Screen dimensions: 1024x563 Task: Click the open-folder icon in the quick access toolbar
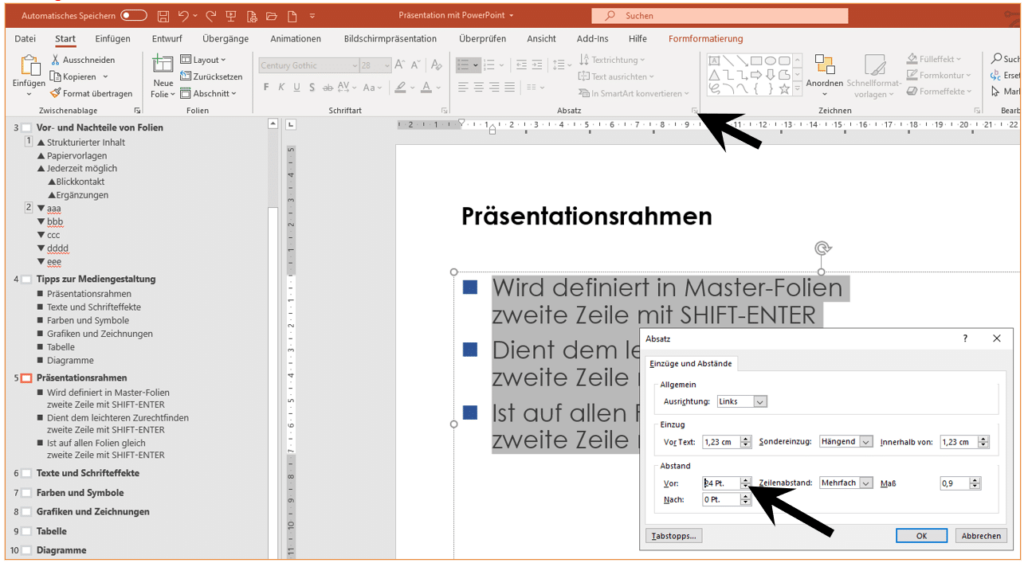[x=272, y=16]
